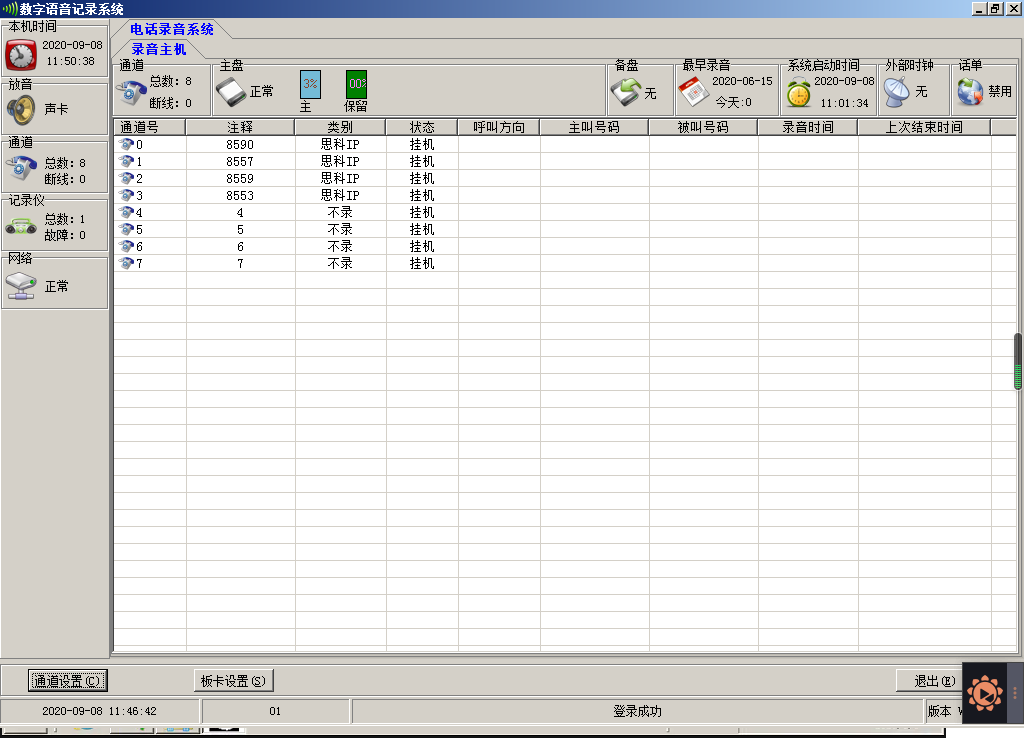Click the yellow alarm clock system start icon
The image size is (1024, 738).
(x=798, y=92)
